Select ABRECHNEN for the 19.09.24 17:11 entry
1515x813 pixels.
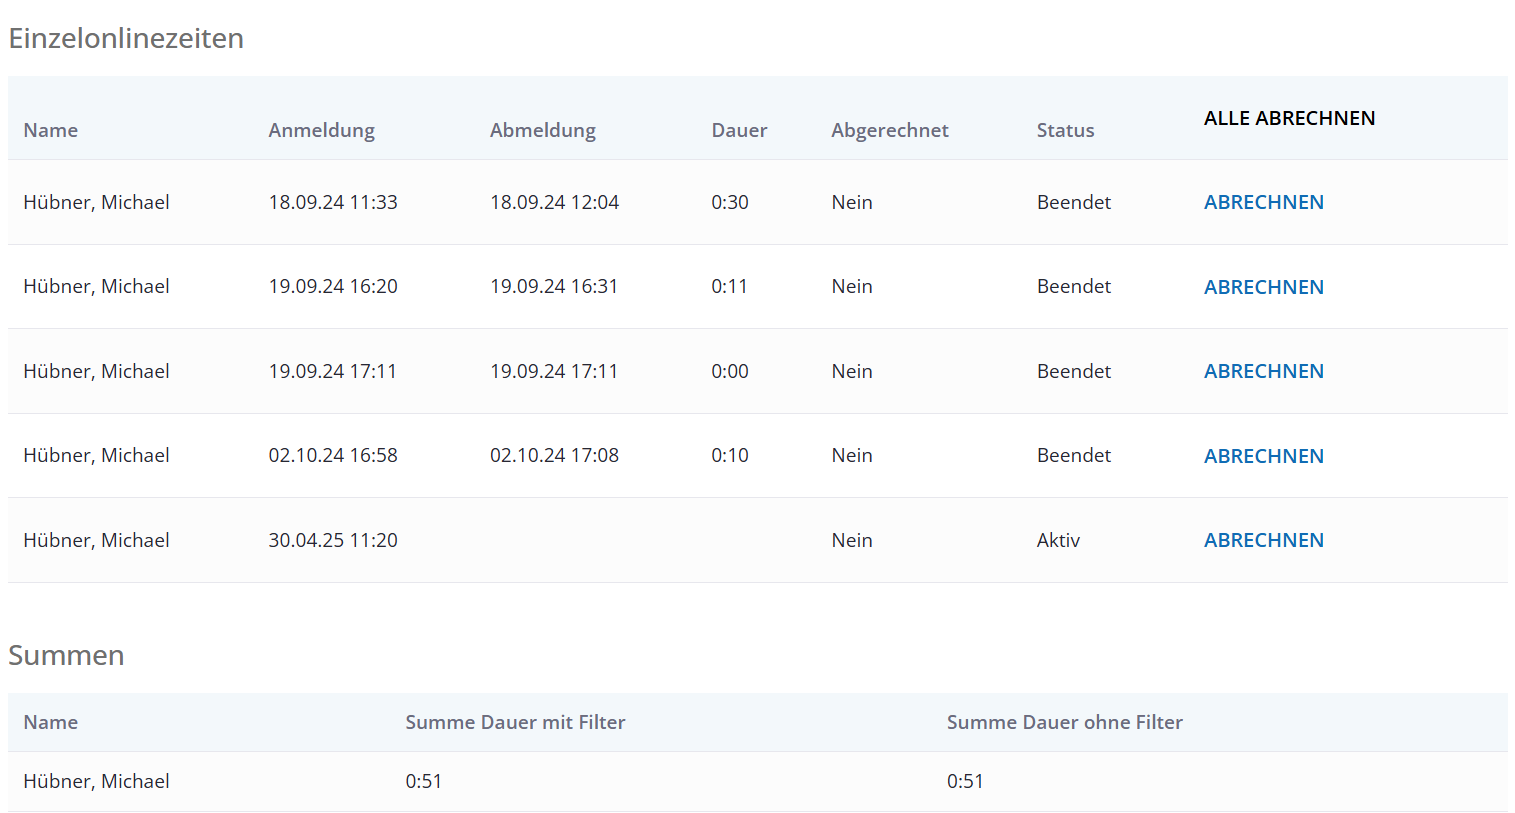1264,371
